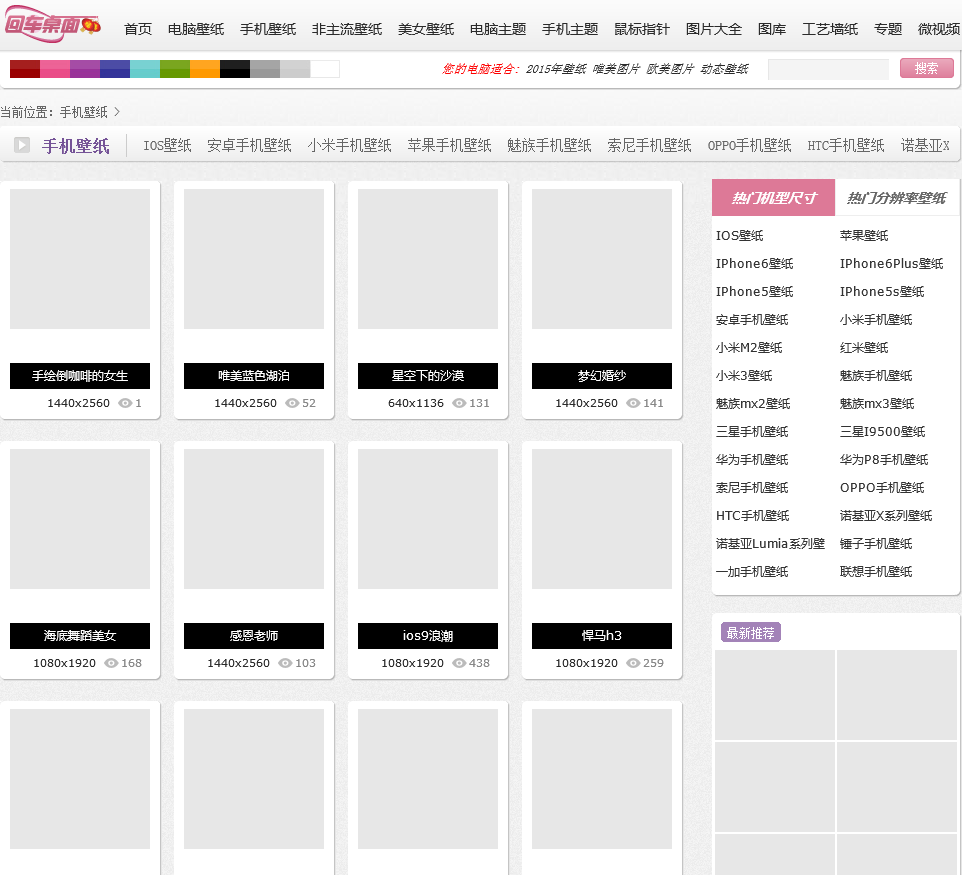The width and height of the screenshot is (962, 875).
Task: Click the eye view icon under ios9浪潮
Action: pos(459,663)
